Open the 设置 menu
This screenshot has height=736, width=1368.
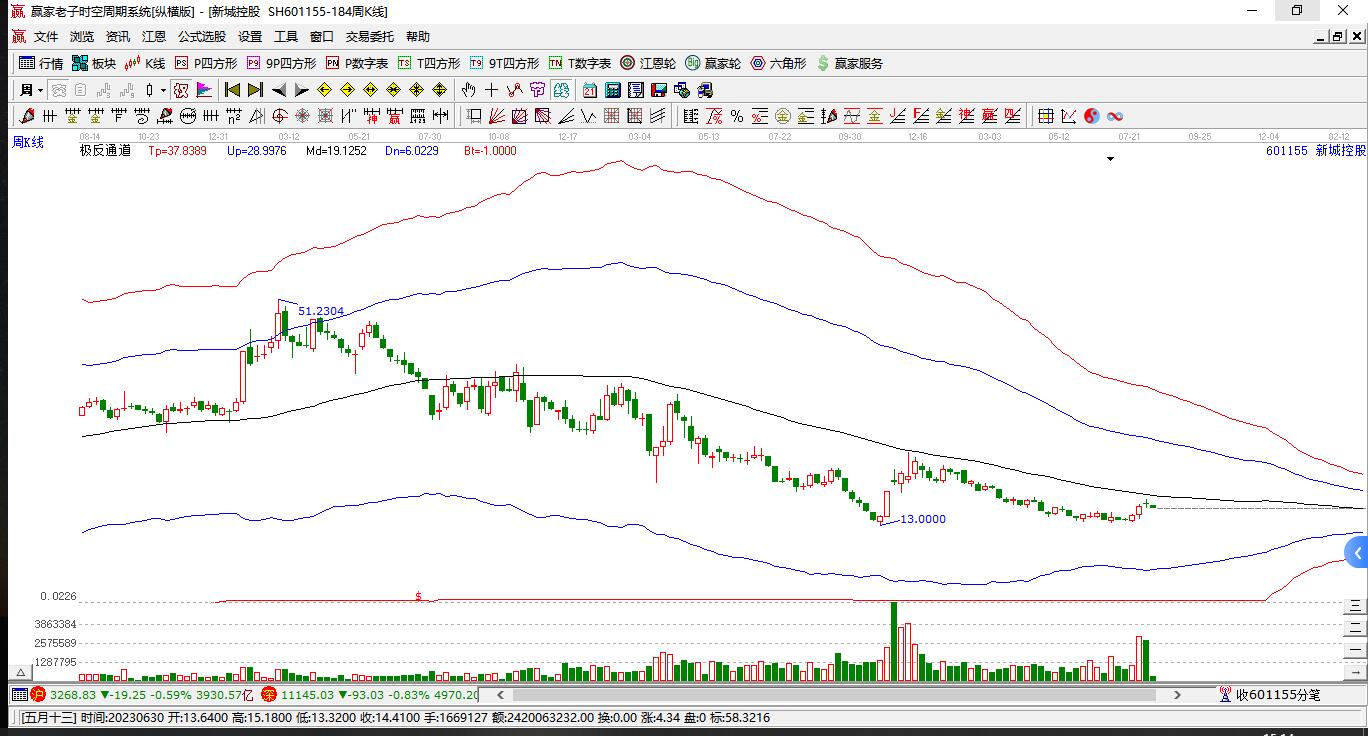(250, 37)
